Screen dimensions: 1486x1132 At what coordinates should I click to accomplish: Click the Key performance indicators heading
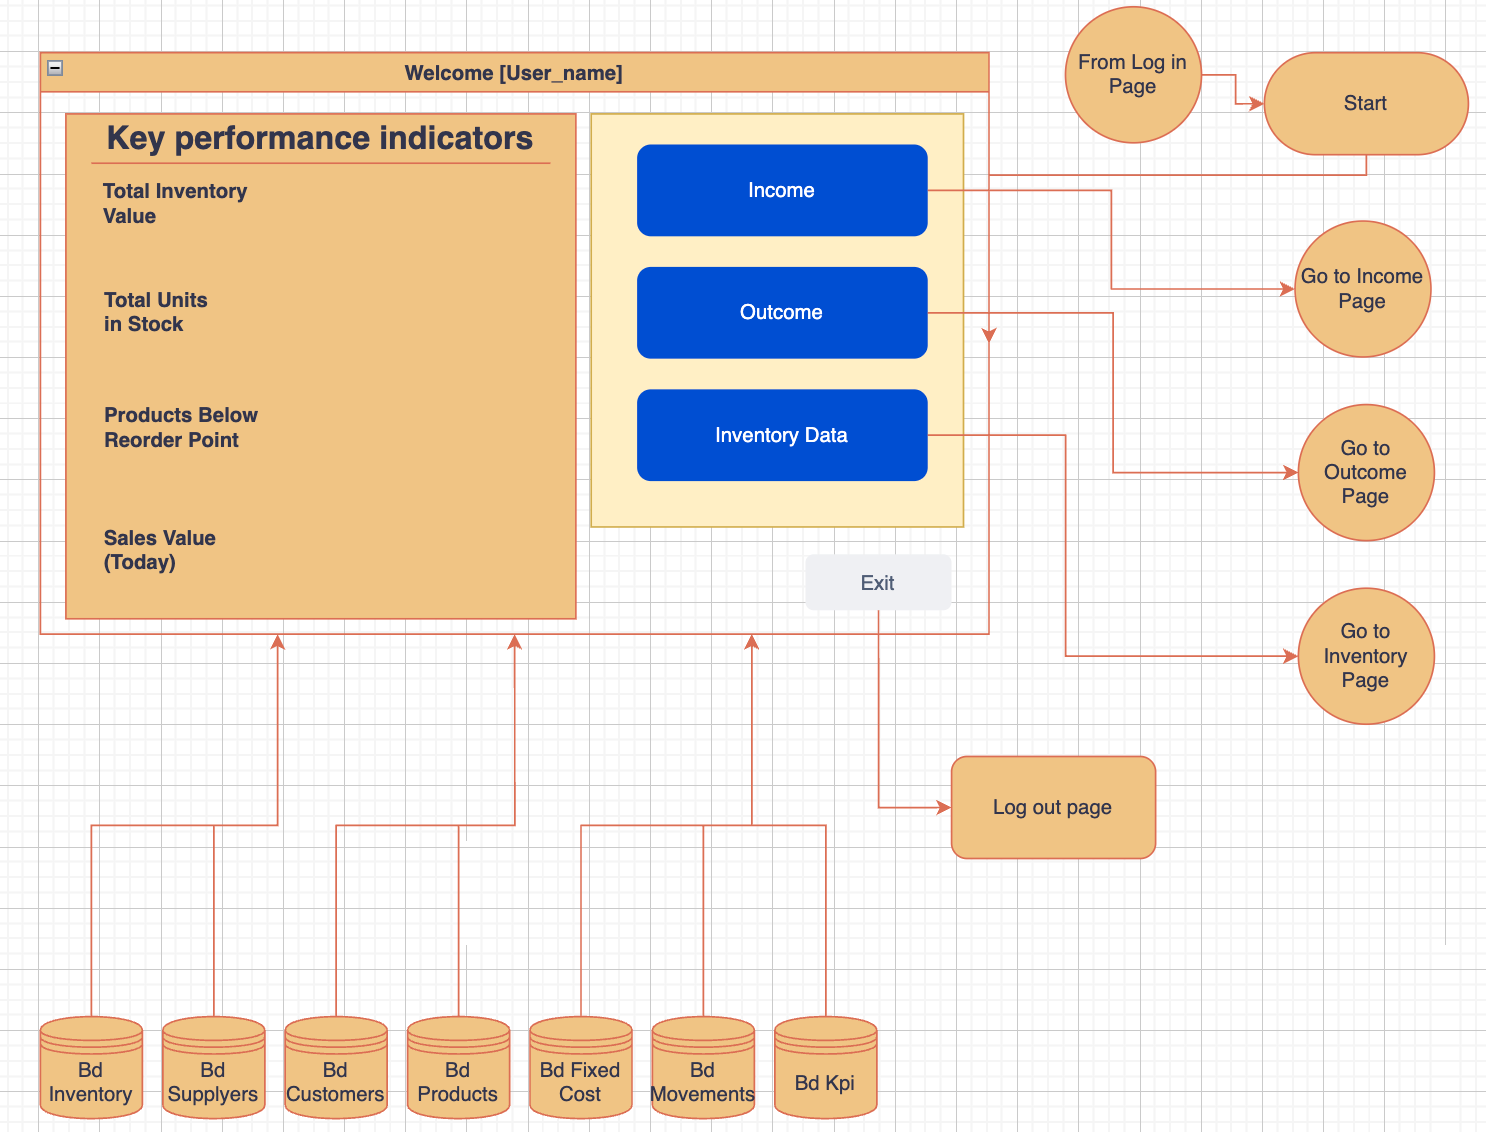[x=320, y=138]
